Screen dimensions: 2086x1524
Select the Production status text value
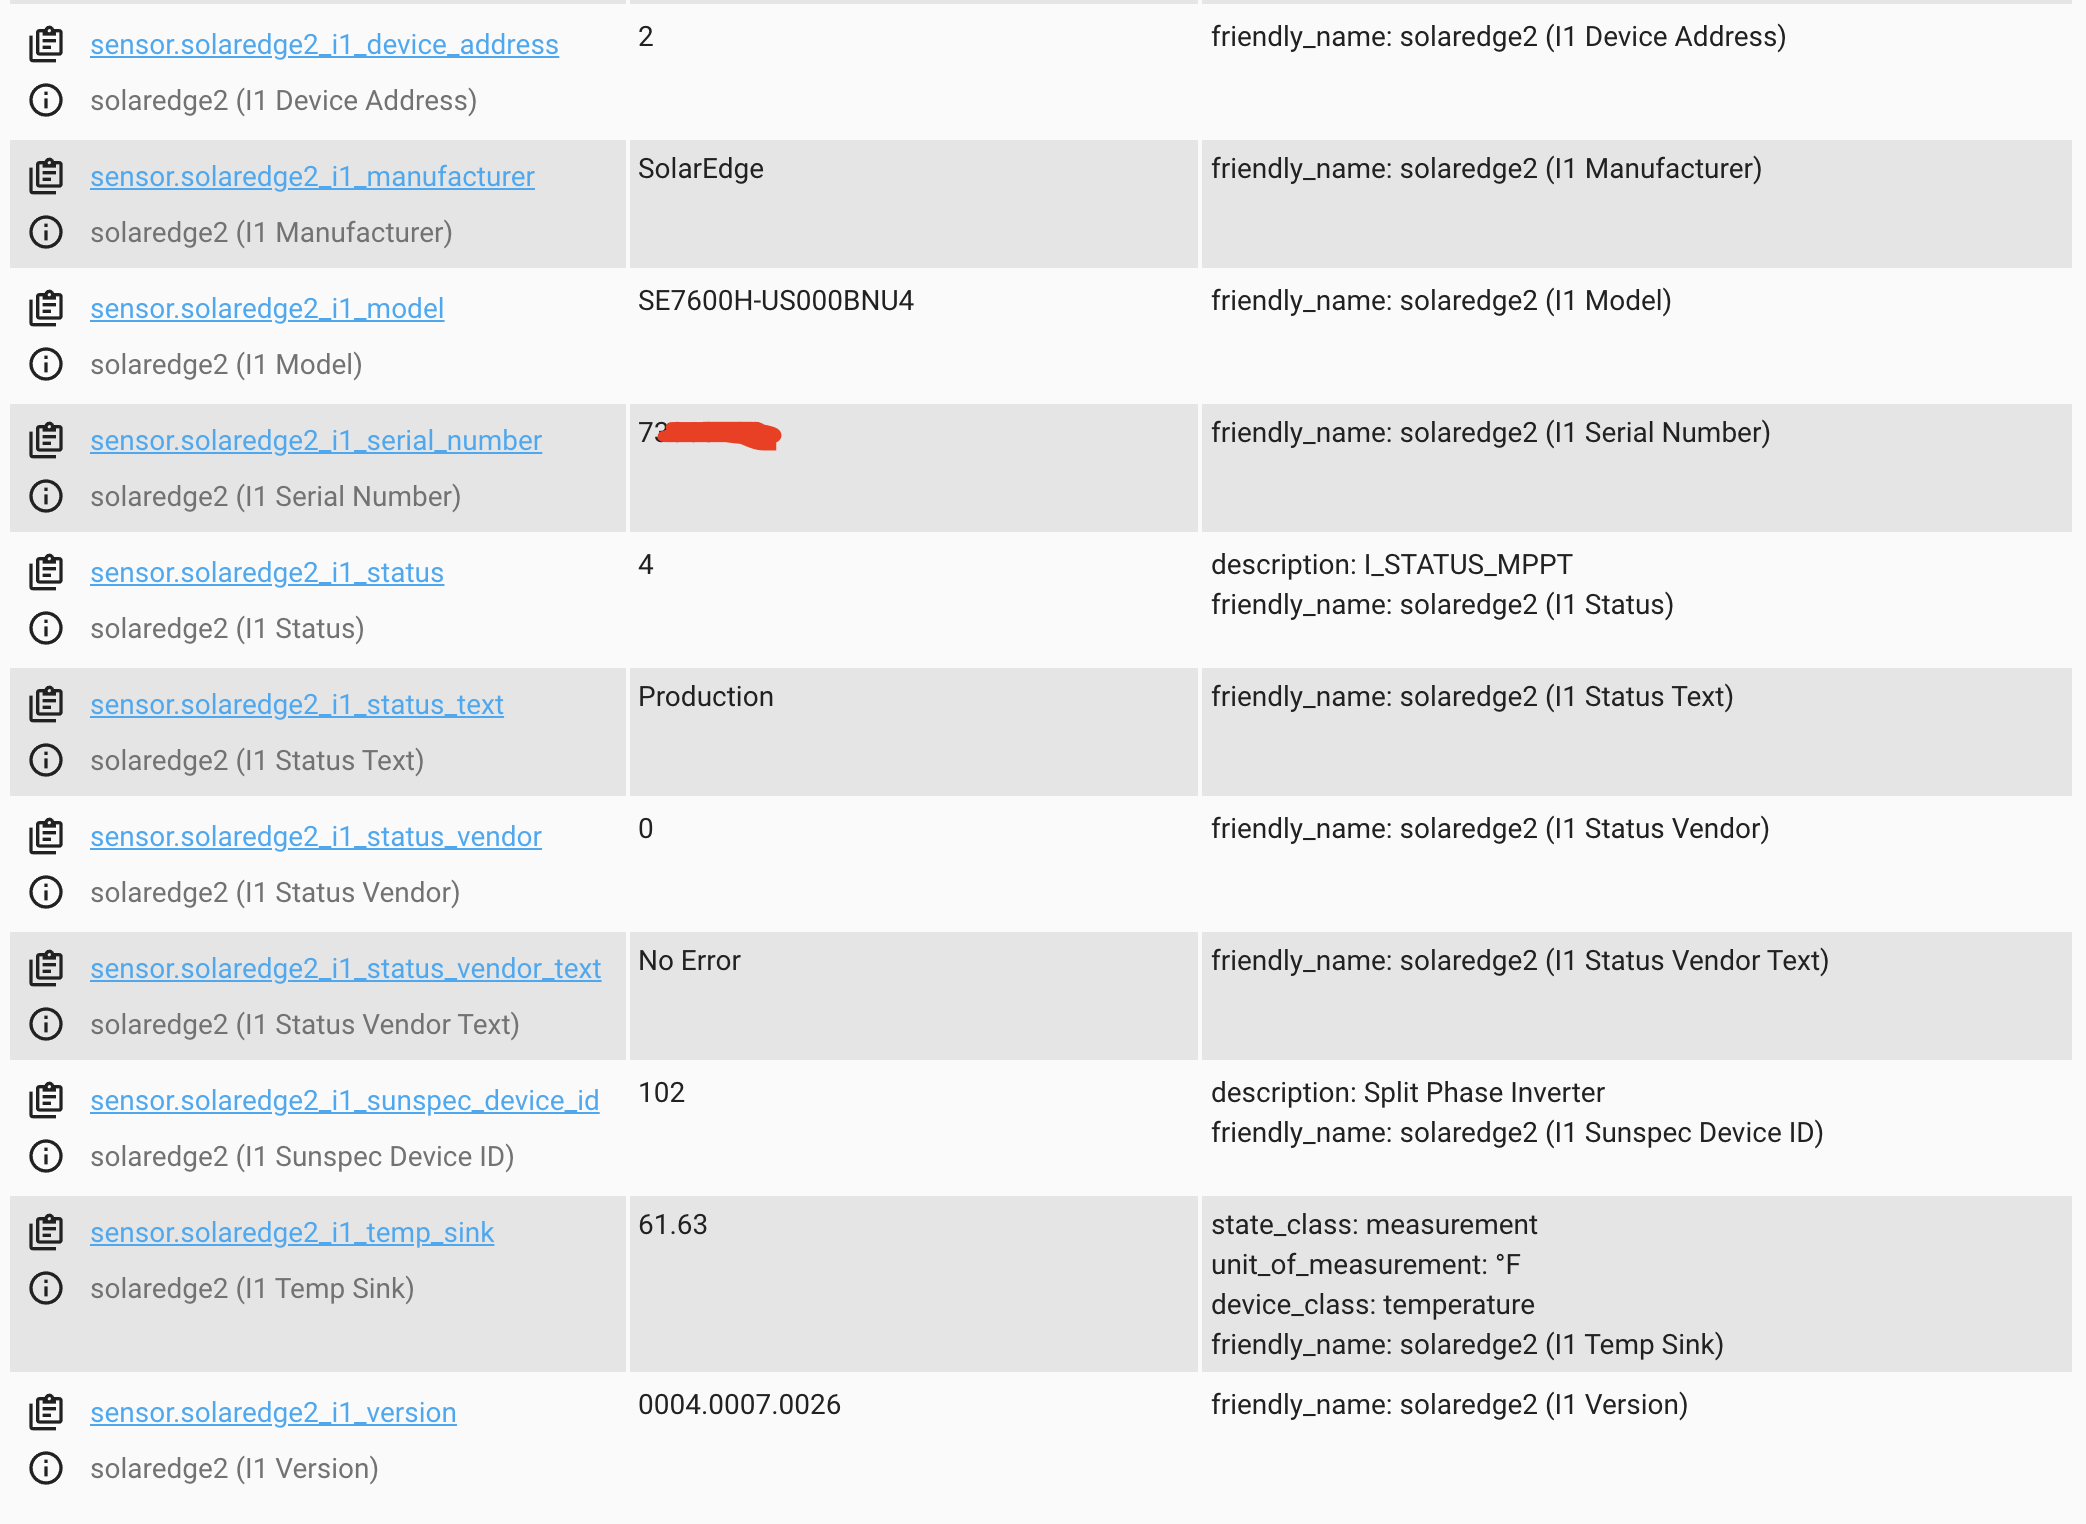coord(706,695)
